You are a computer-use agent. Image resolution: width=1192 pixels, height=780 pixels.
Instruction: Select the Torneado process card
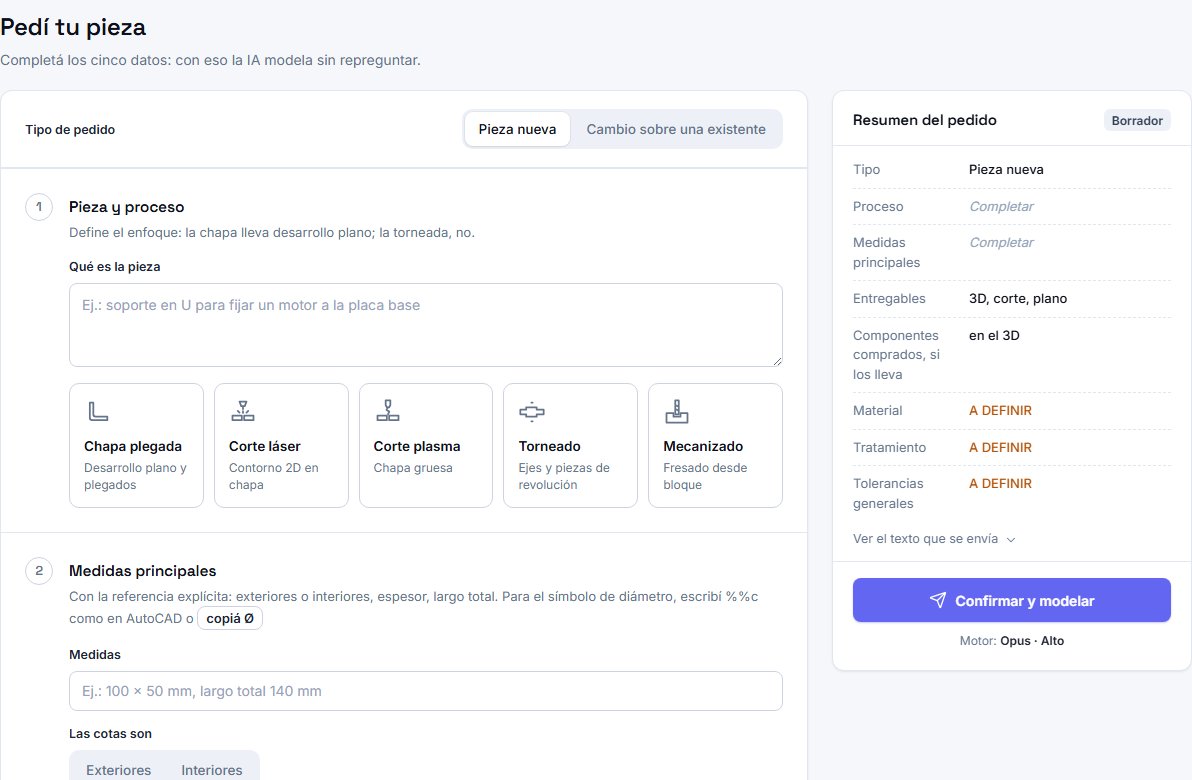(570, 445)
